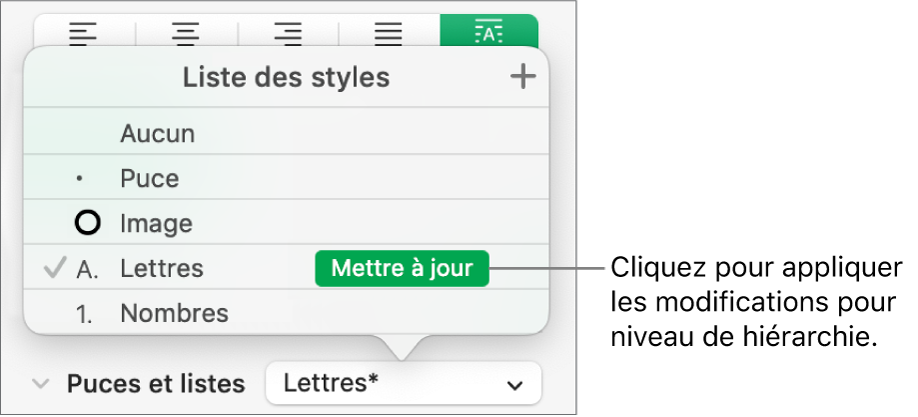Click the Mettre à jour button
This screenshot has width=918, height=417.
pos(401,268)
